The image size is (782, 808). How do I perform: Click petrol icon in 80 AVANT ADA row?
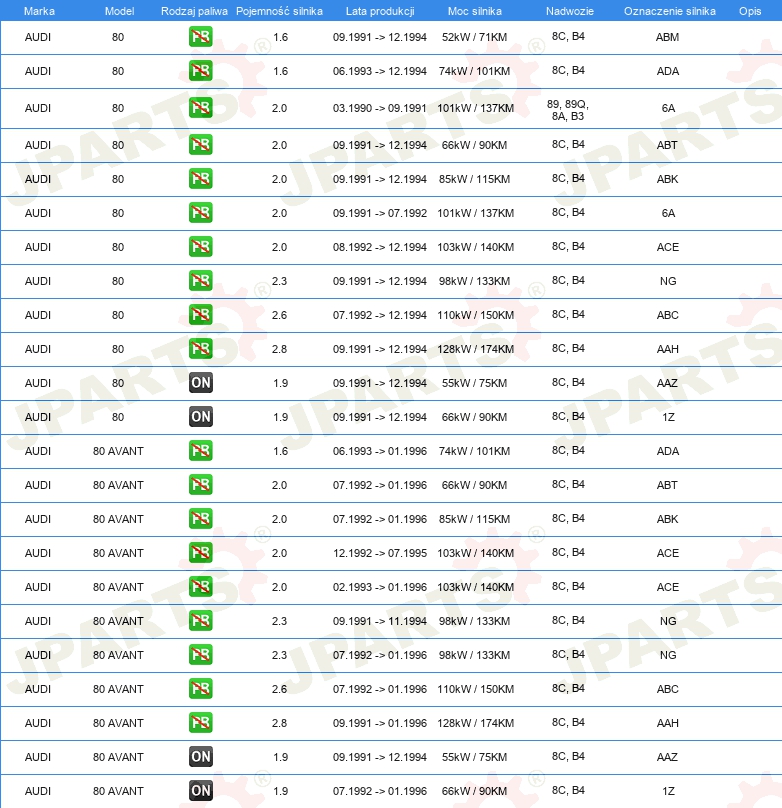tap(200, 451)
